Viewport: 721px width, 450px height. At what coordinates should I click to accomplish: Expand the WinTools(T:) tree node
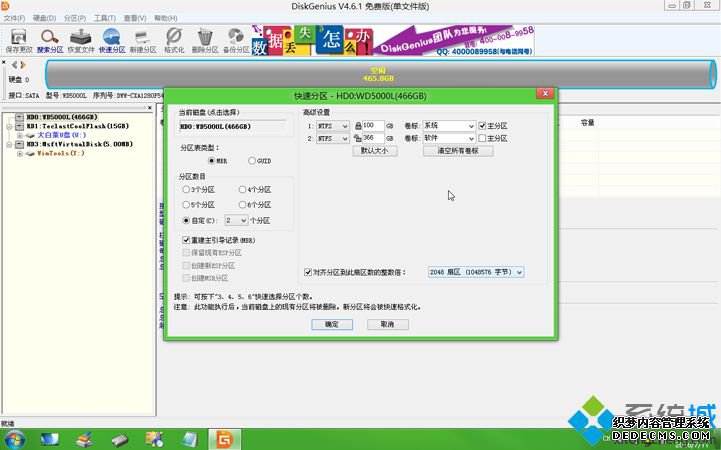coord(20,154)
